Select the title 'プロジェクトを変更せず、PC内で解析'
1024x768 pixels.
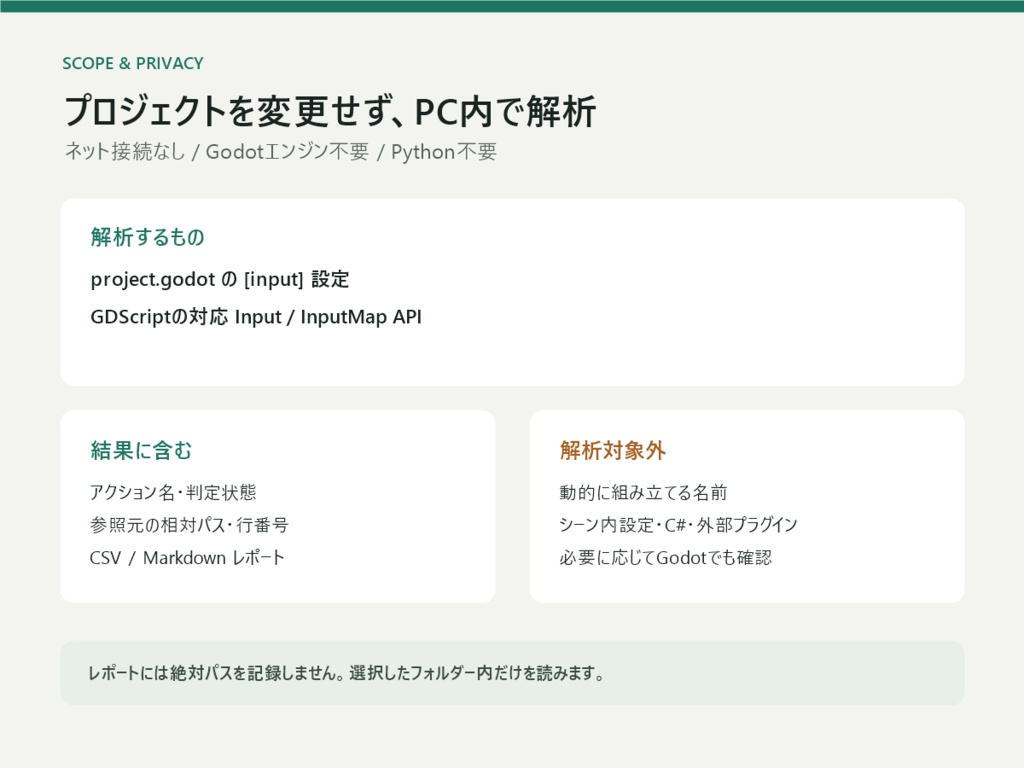tap(330, 111)
